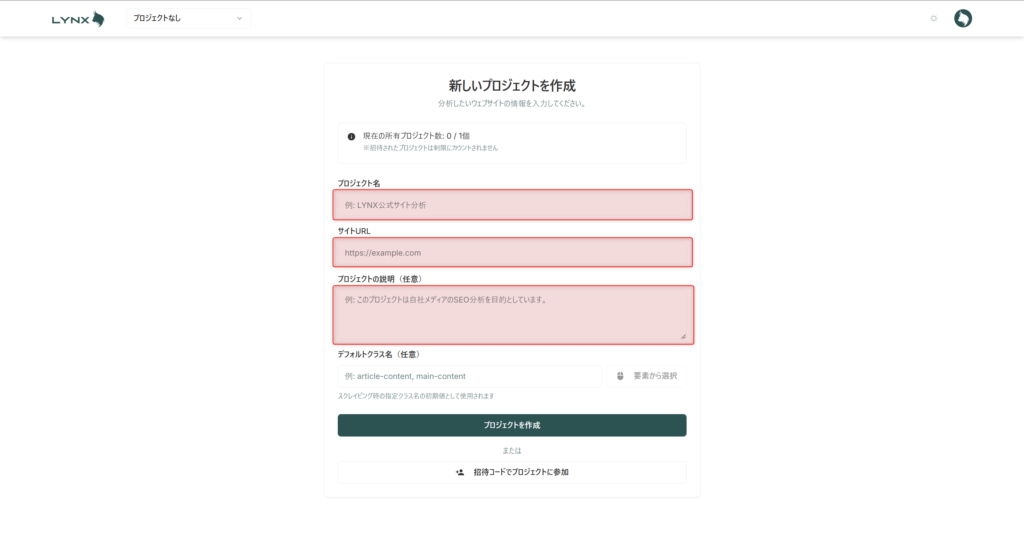Focus the プロジェクト名 input field
The height and width of the screenshot is (535, 1024).
[x=512, y=205]
